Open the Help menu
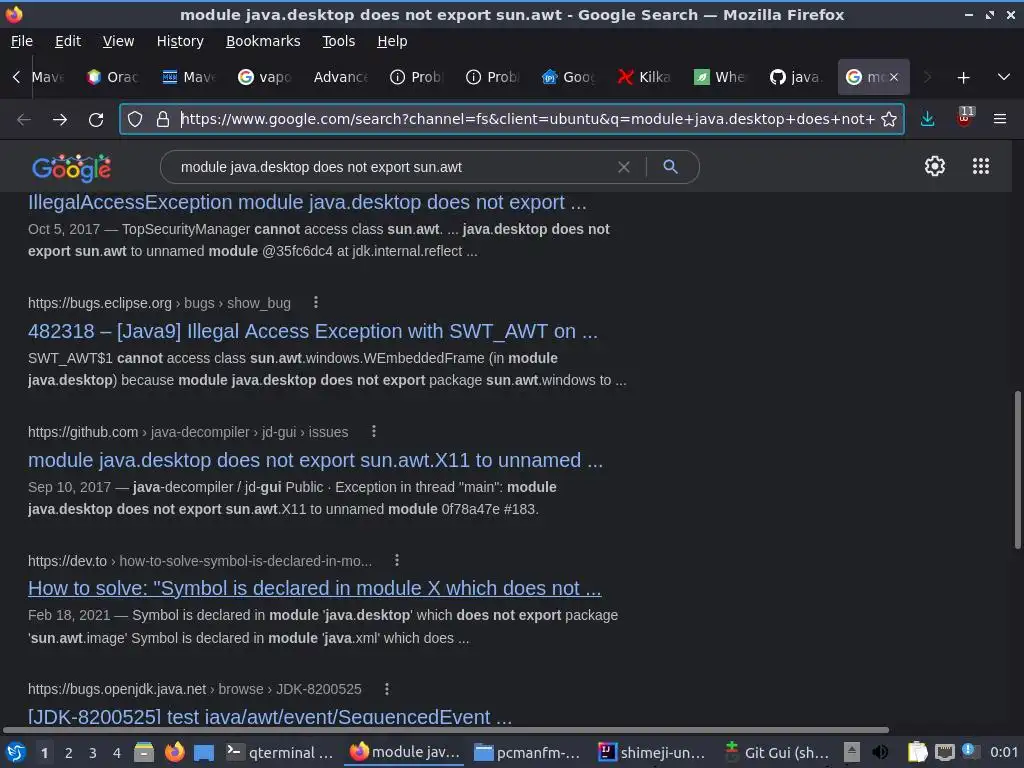Viewport: 1024px width, 768px height. pyautogui.click(x=392, y=41)
